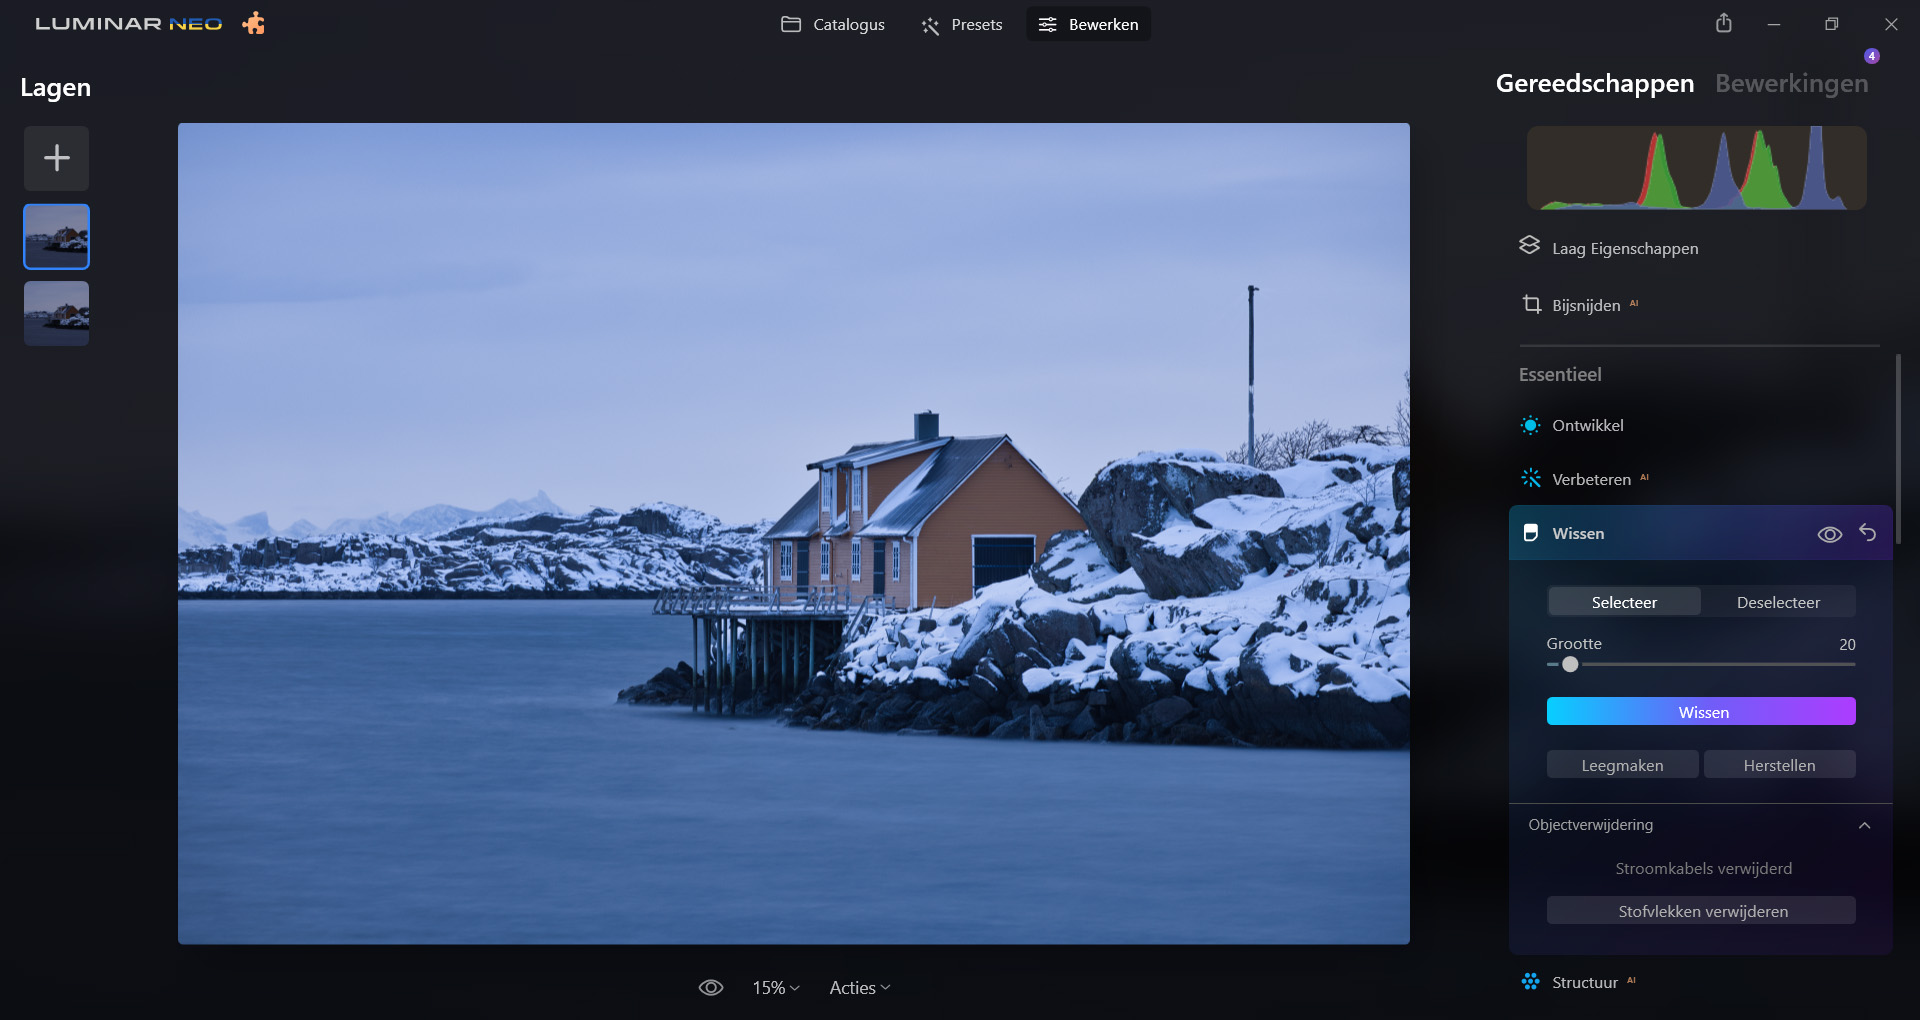The width and height of the screenshot is (1920, 1020).
Task: Click the Bewerken sliders icon
Action: [1047, 24]
